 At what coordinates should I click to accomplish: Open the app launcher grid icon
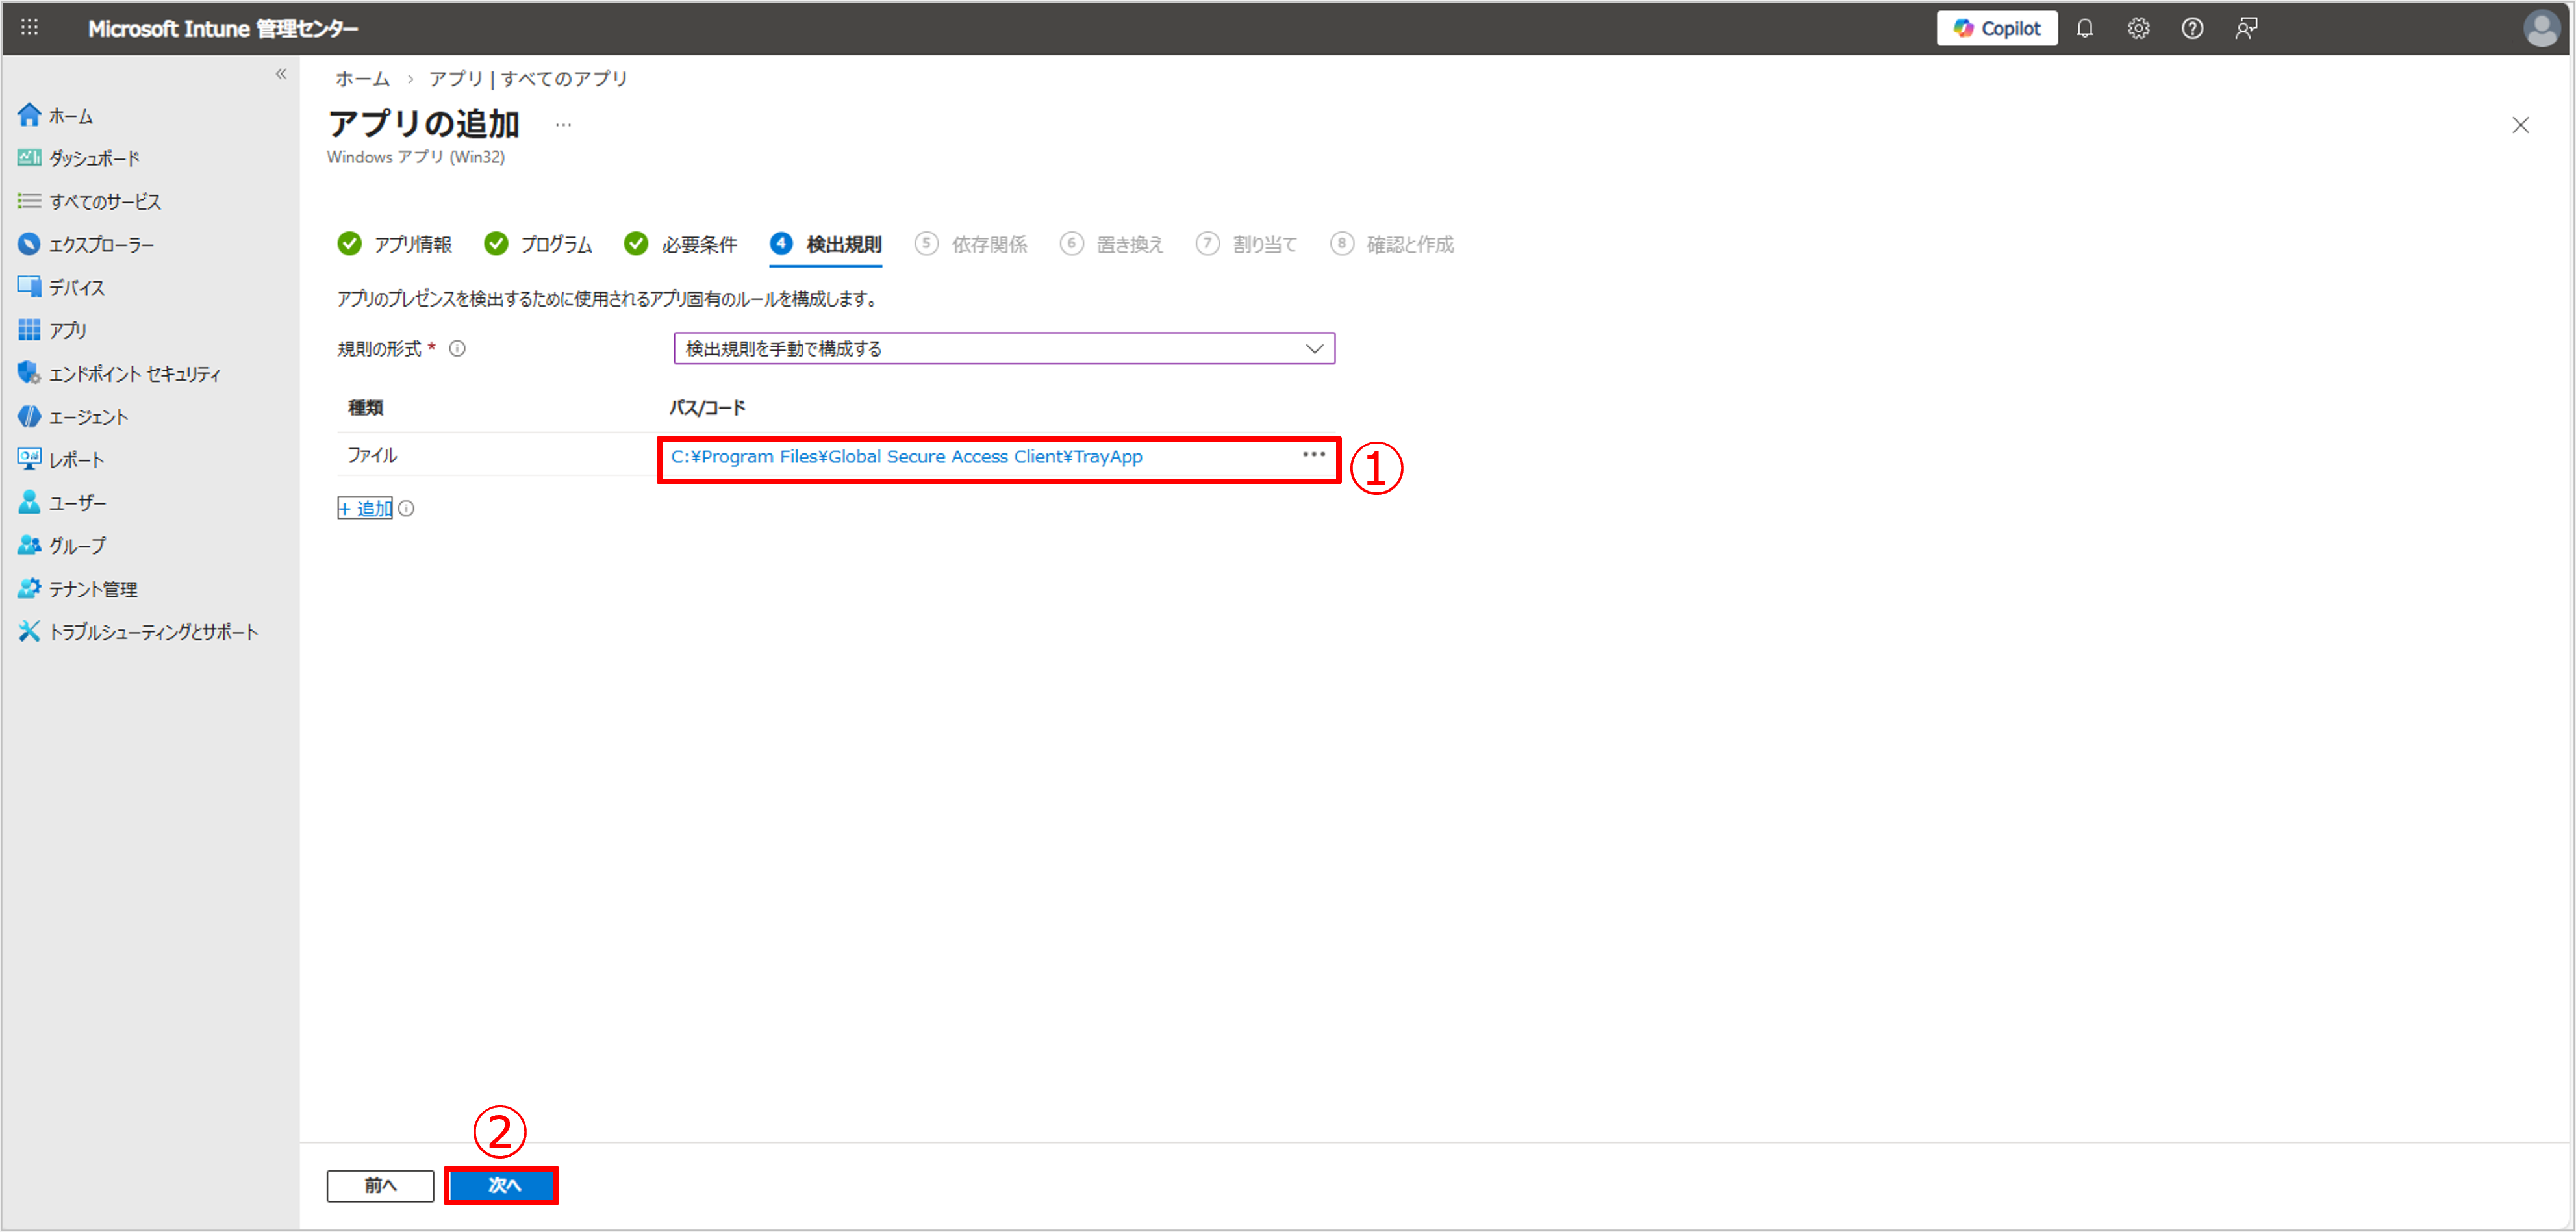[29, 28]
